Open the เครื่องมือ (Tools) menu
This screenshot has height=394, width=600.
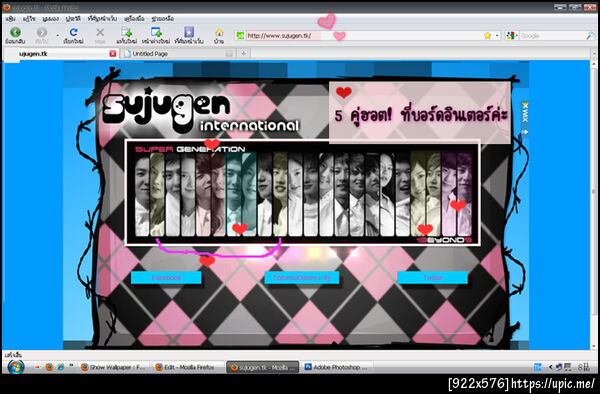(134, 18)
